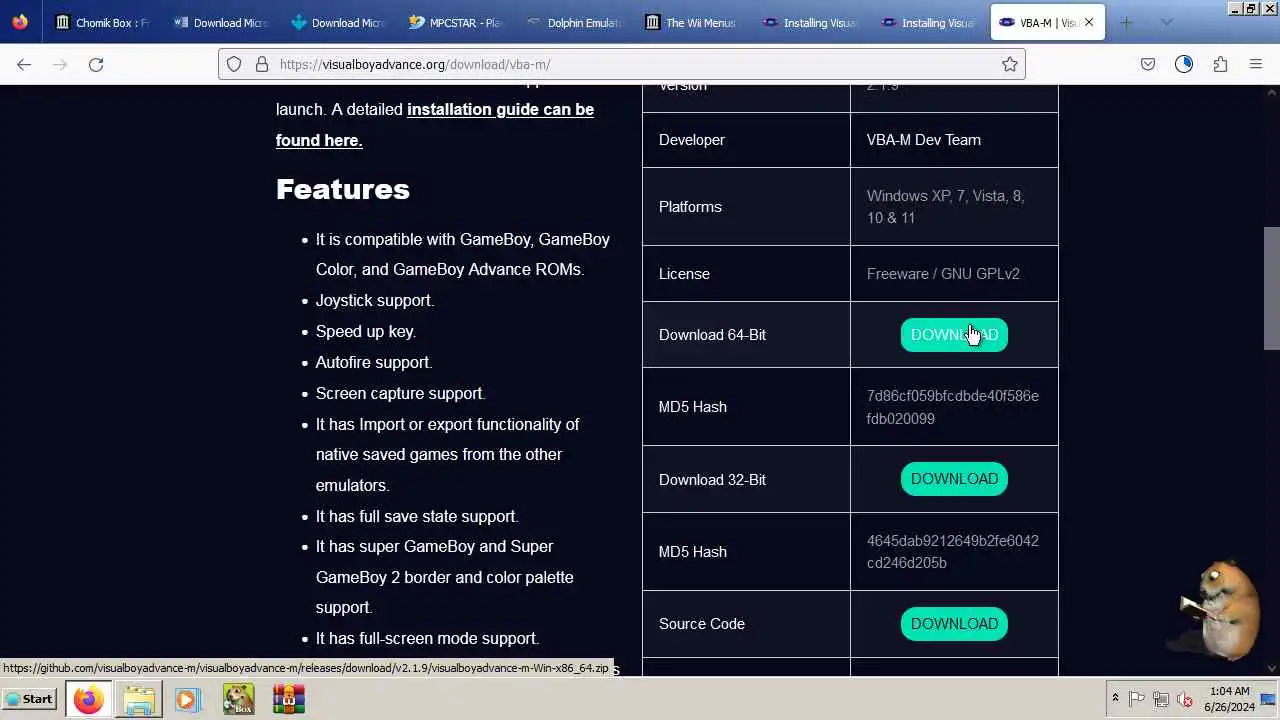Viewport: 1280px width, 720px height.
Task: Click the full save state support item
Action: [416, 517]
